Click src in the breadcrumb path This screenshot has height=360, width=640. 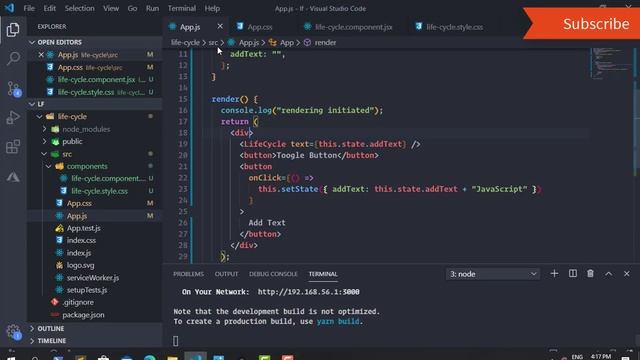tap(213, 42)
